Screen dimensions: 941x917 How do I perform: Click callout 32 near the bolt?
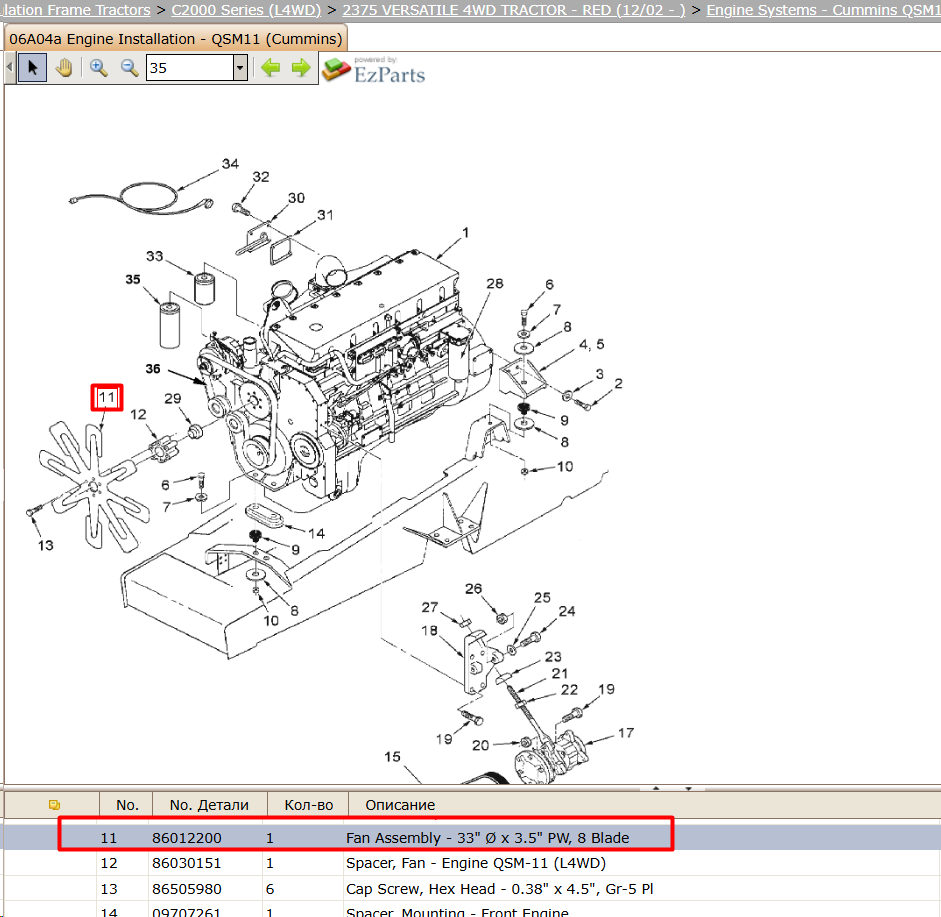(x=260, y=177)
